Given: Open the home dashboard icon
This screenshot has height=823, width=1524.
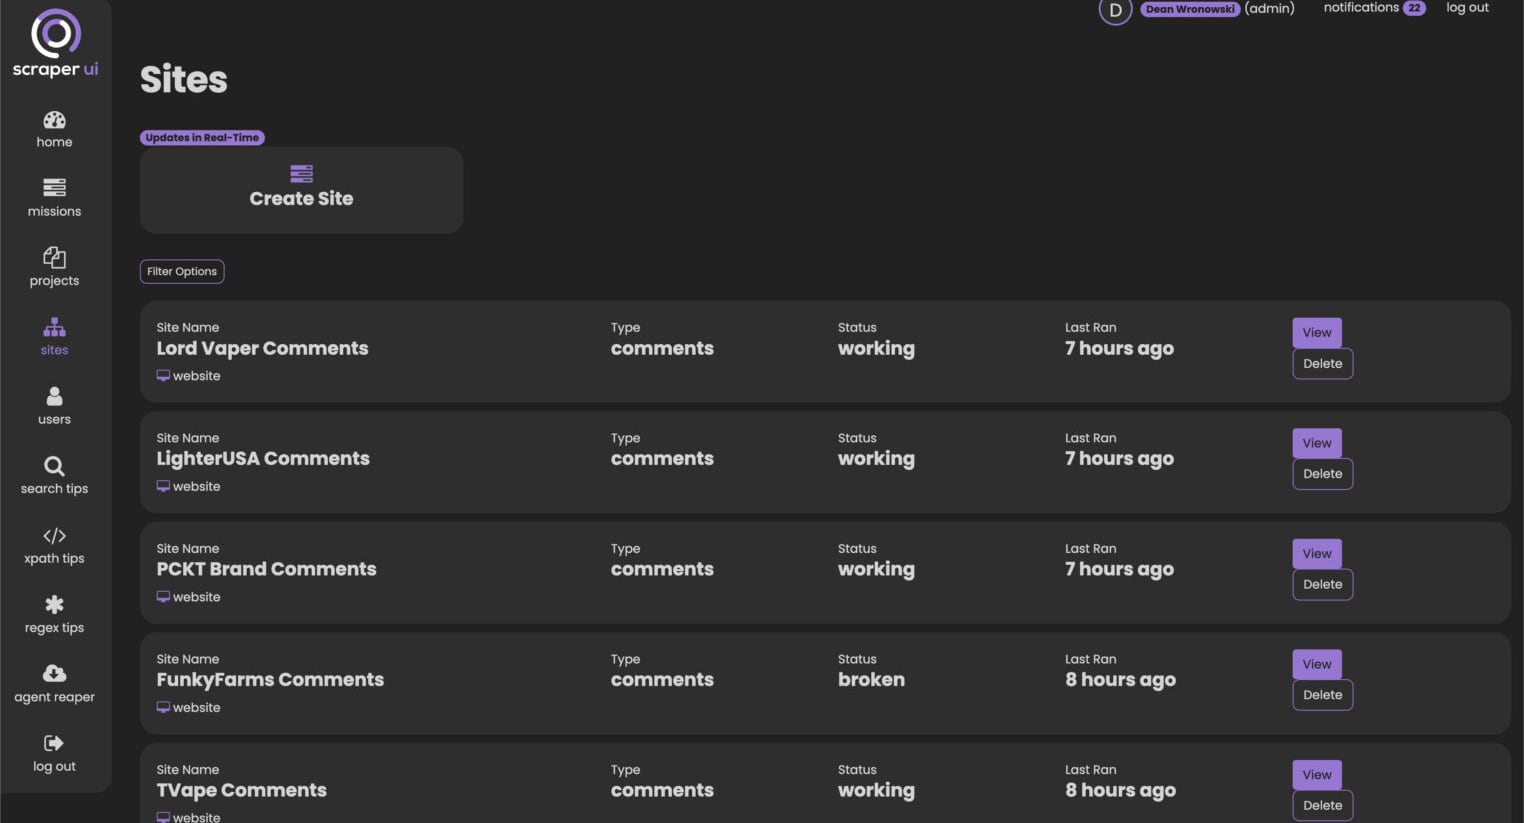Looking at the screenshot, I should 54,120.
